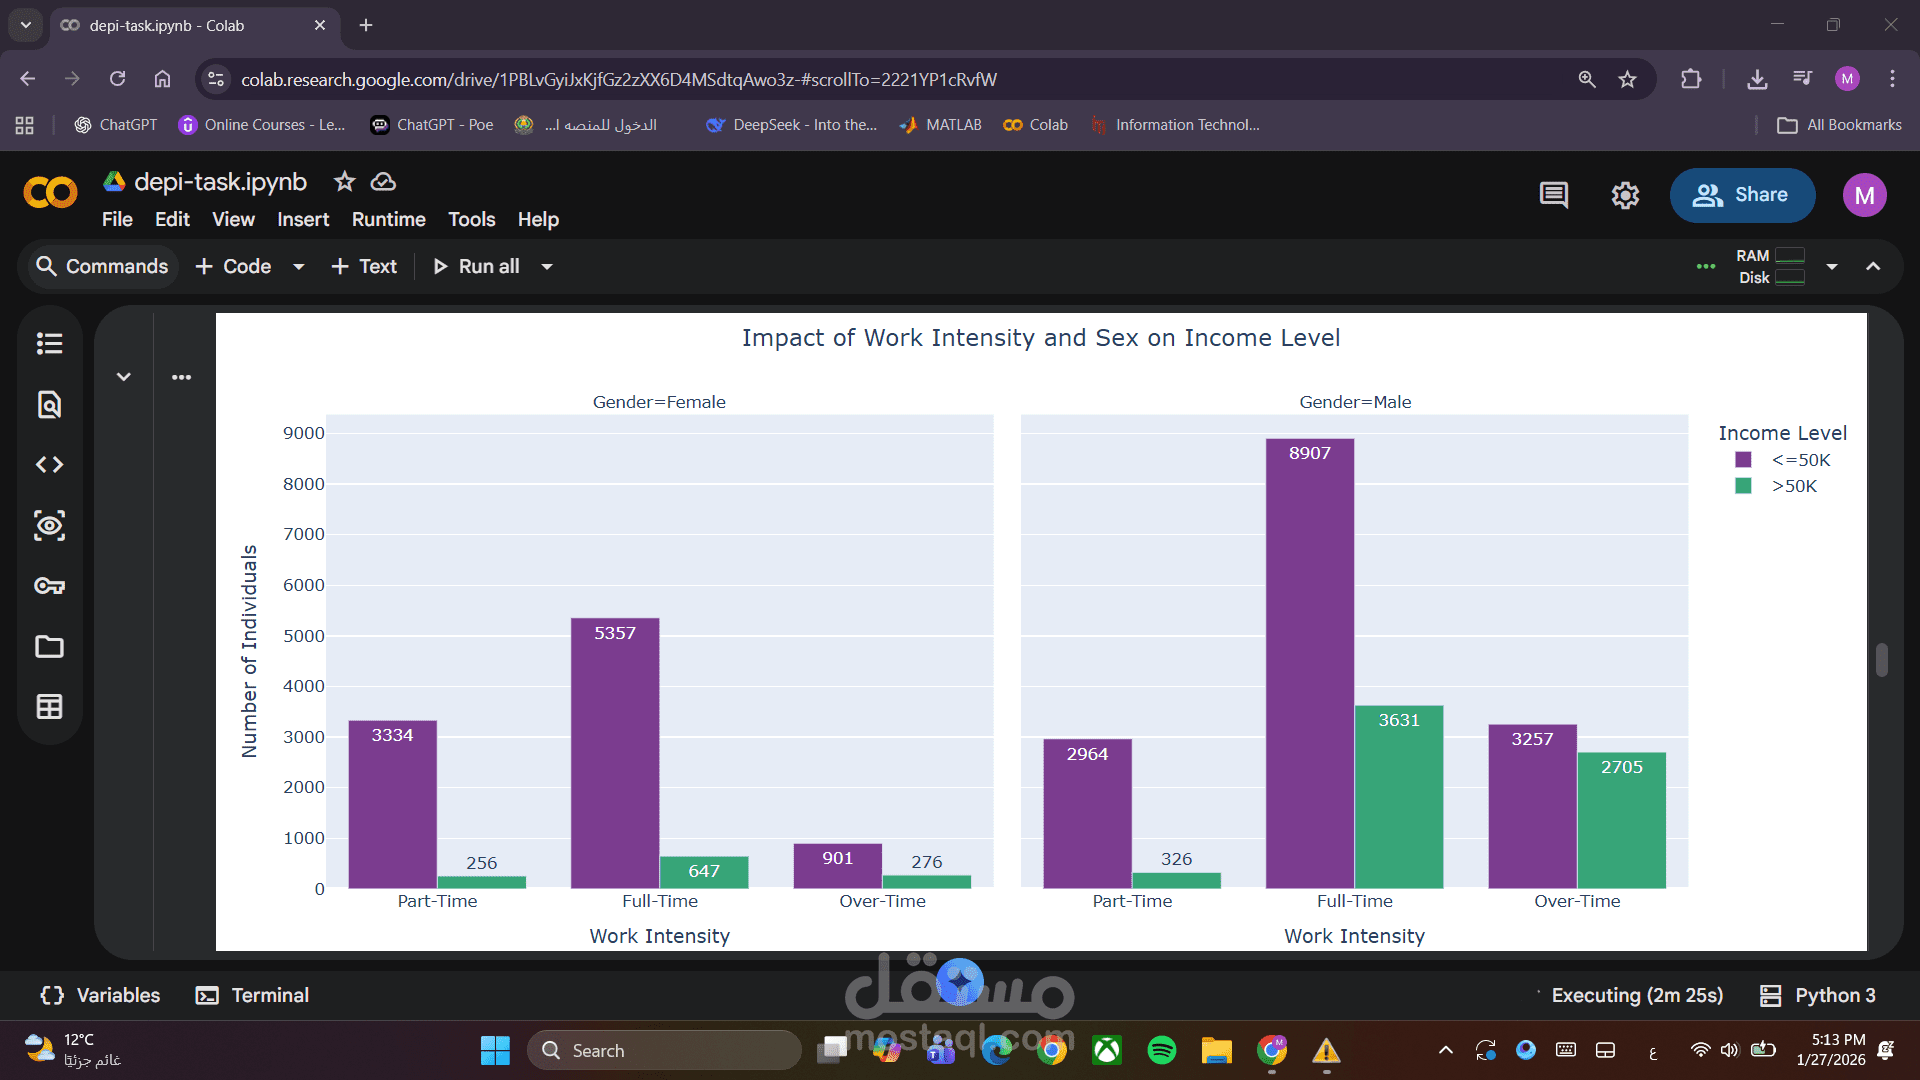Open the Code snippets sidebar icon
This screenshot has height=1080, width=1920.
tap(49, 465)
